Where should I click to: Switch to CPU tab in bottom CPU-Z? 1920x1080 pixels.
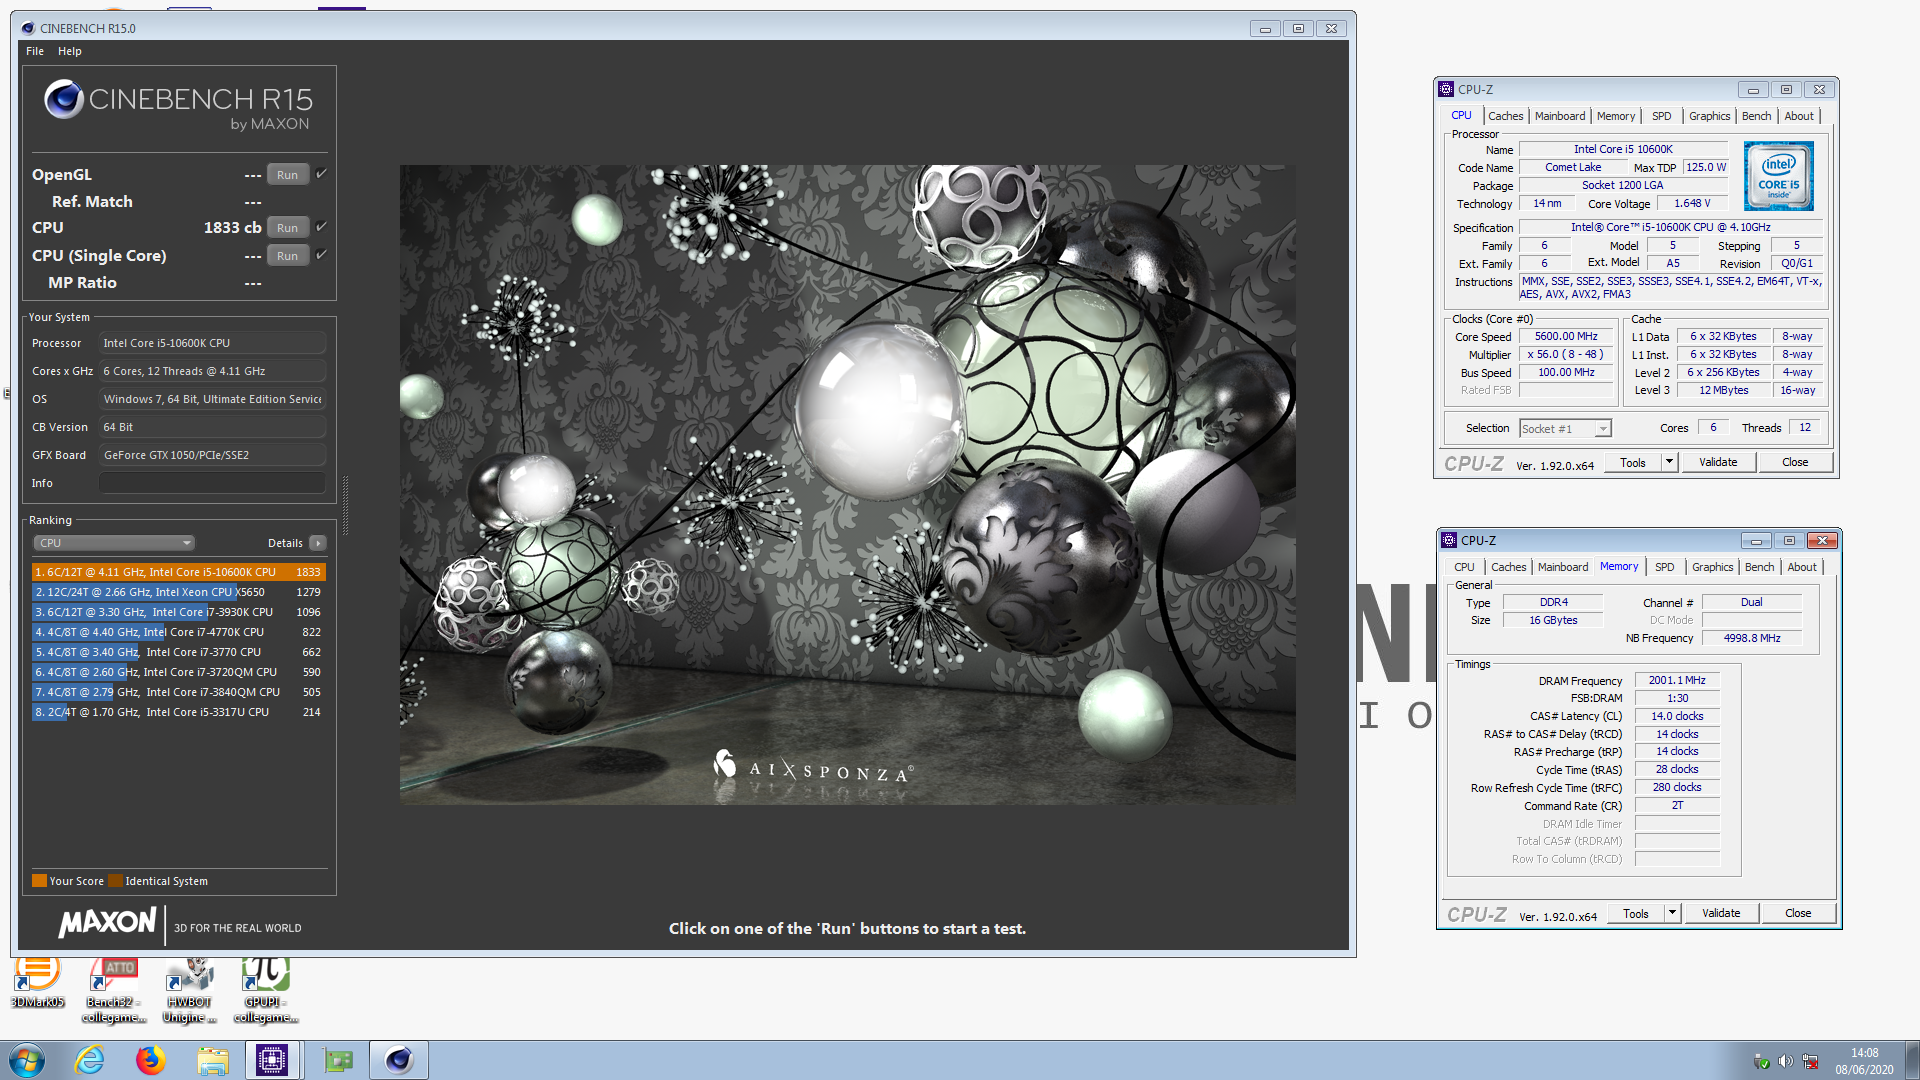tap(1464, 567)
